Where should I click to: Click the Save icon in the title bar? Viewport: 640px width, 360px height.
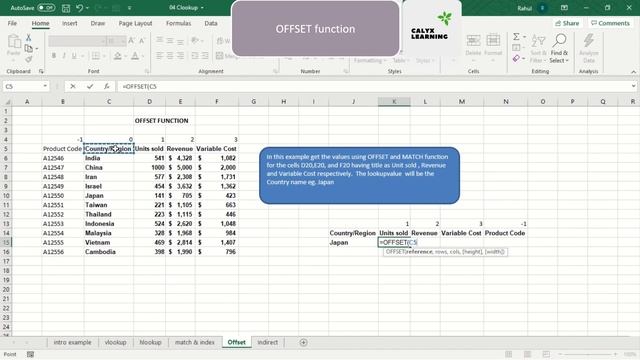tap(65, 8)
